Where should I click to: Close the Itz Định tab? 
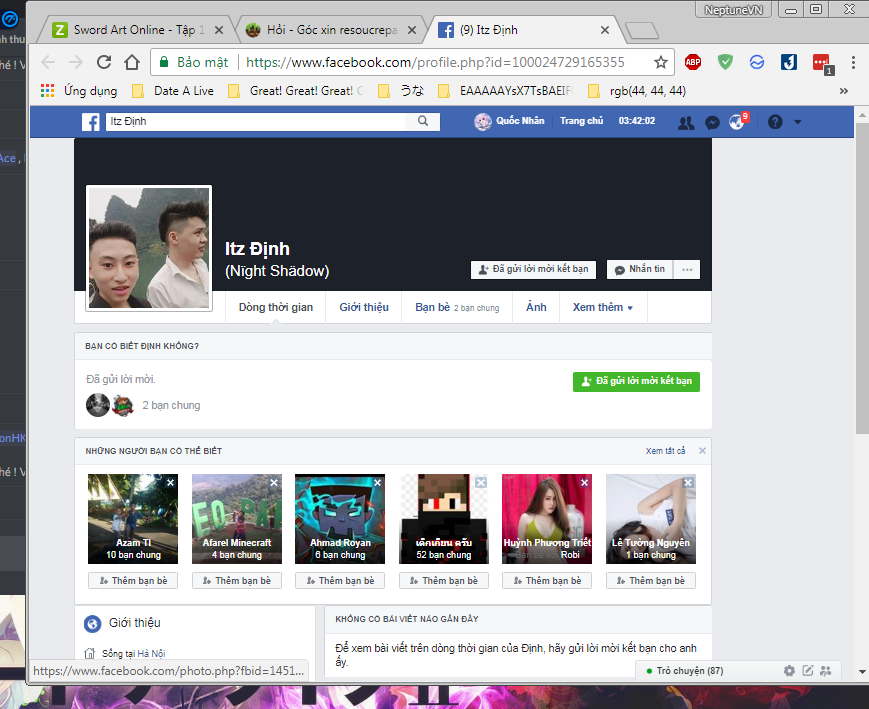coord(605,30)
